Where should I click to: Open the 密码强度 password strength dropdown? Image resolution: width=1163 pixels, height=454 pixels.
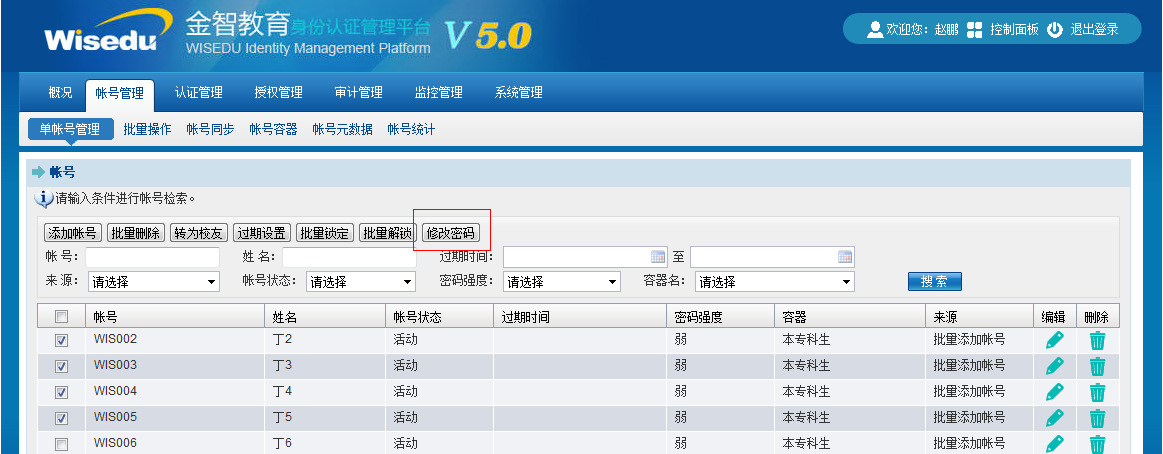pyautogui.click(x=561, y=282)
